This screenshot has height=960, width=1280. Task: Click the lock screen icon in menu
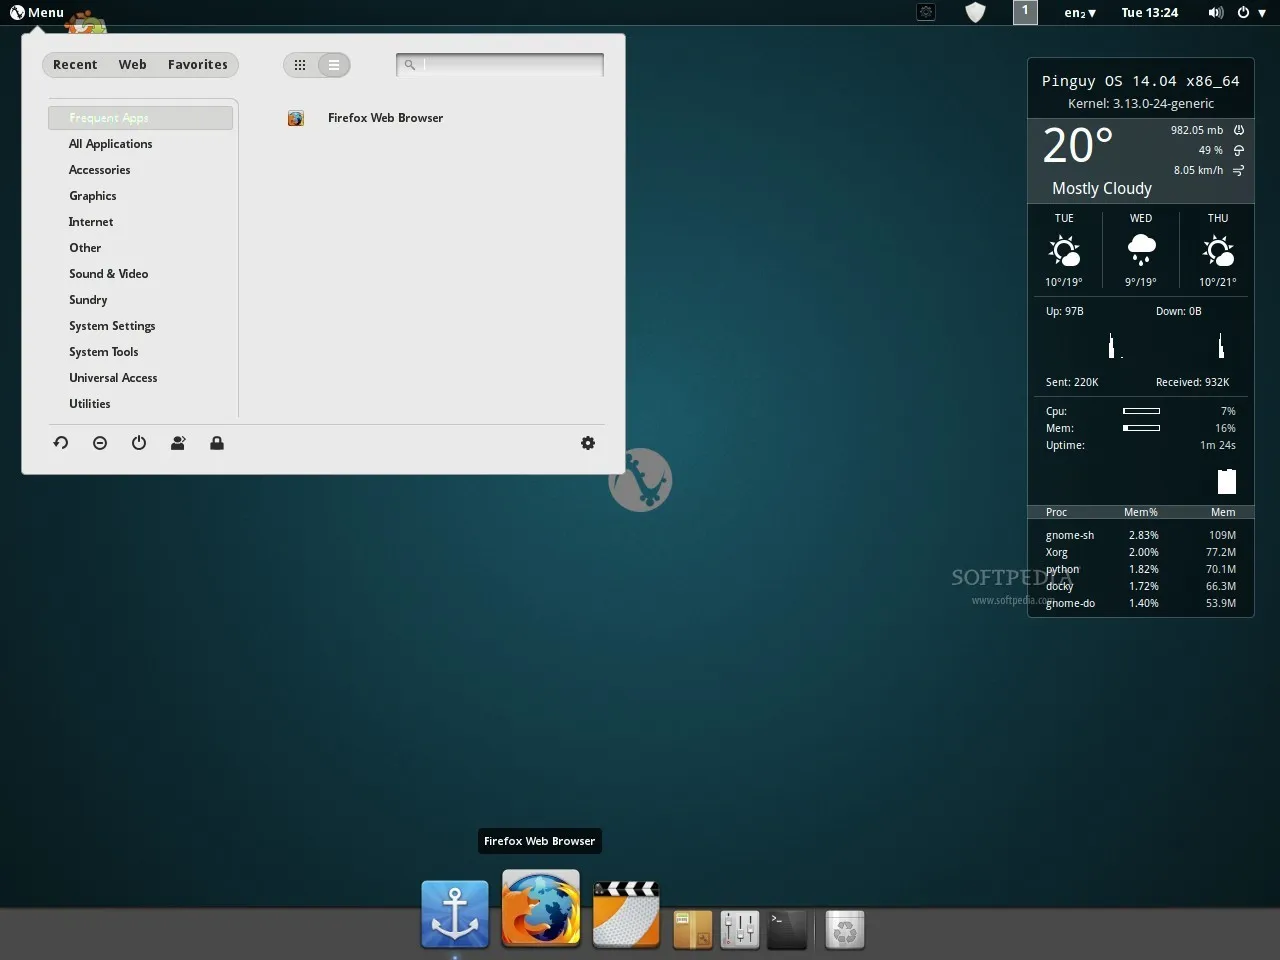[217, 443]
